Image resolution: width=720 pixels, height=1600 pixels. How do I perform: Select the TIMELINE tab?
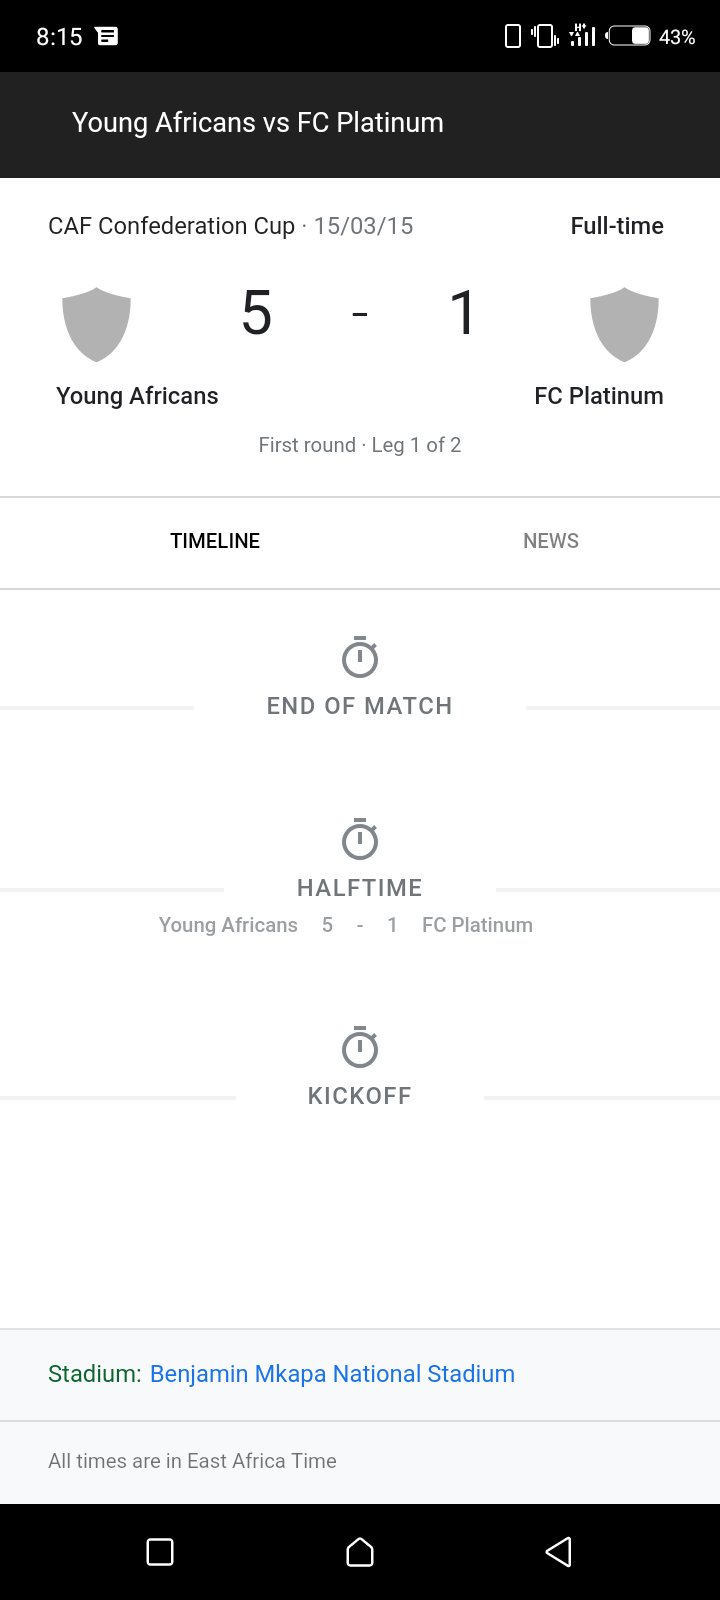click(x=215, y=541)
